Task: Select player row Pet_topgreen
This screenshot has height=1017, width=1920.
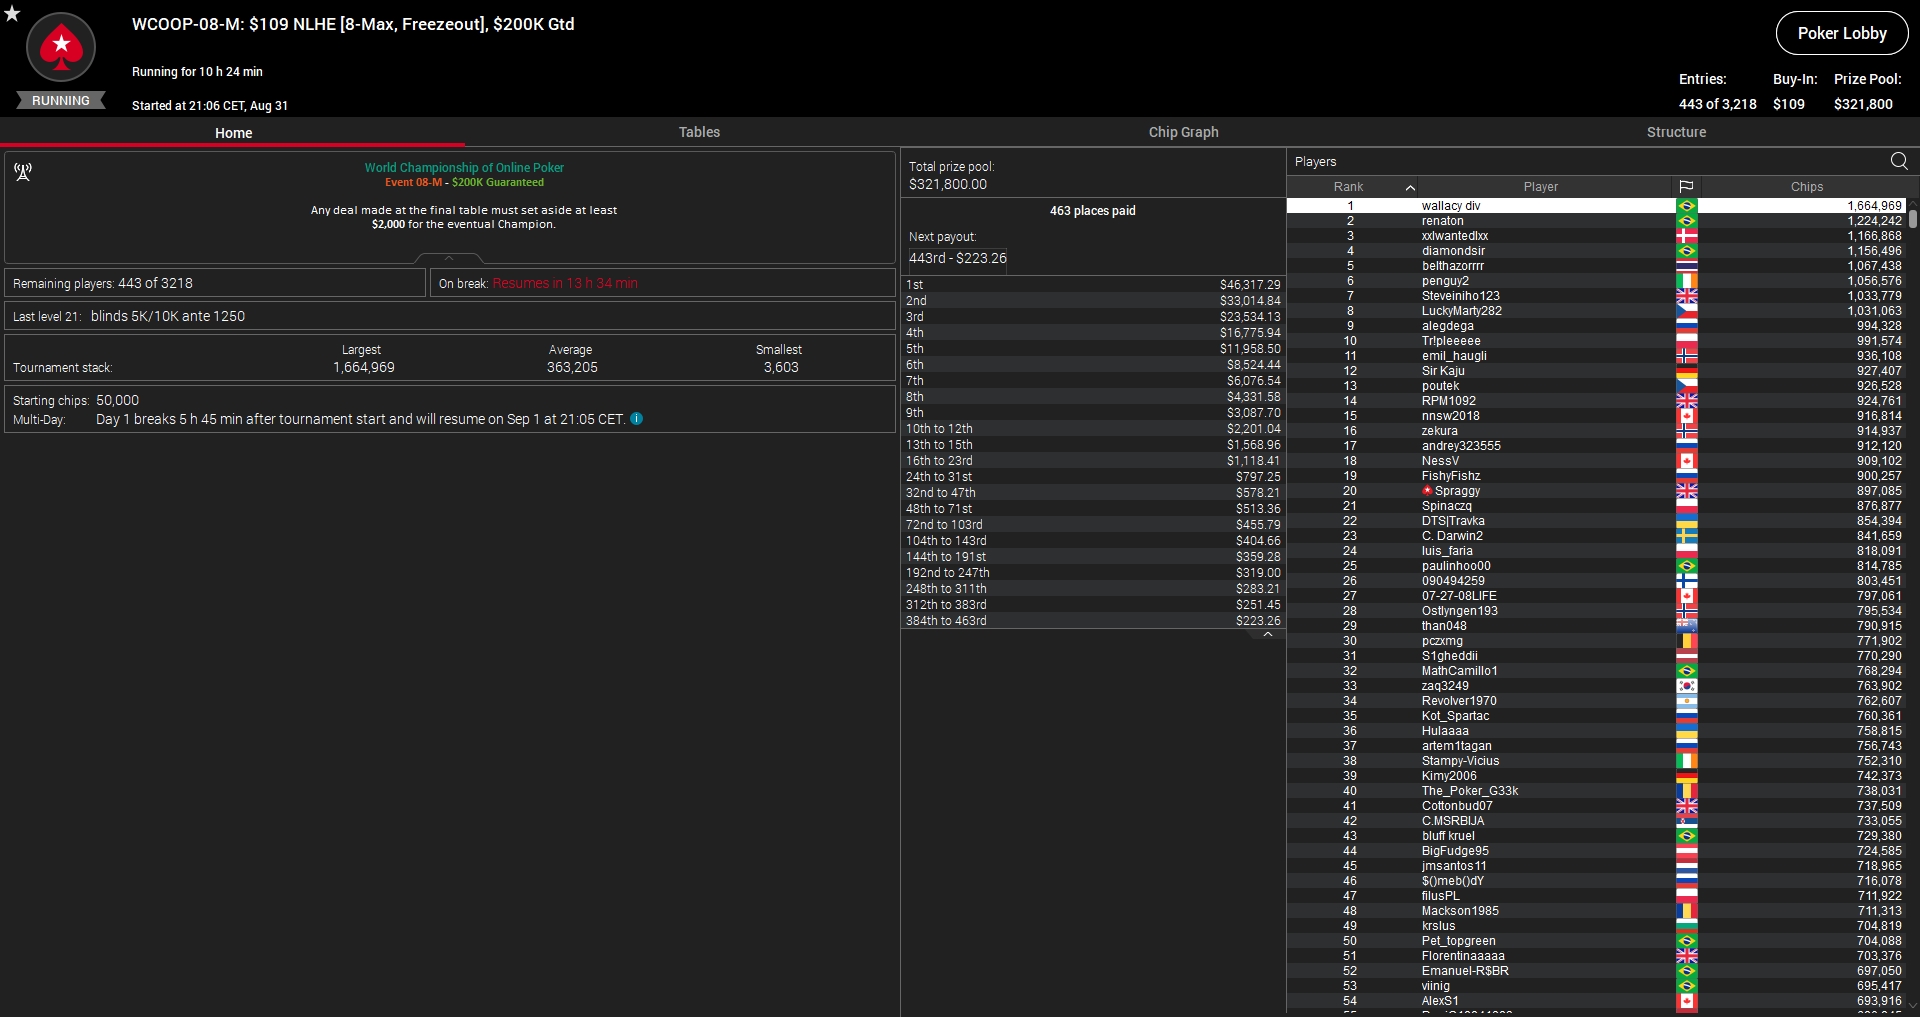Action: 1596,941
